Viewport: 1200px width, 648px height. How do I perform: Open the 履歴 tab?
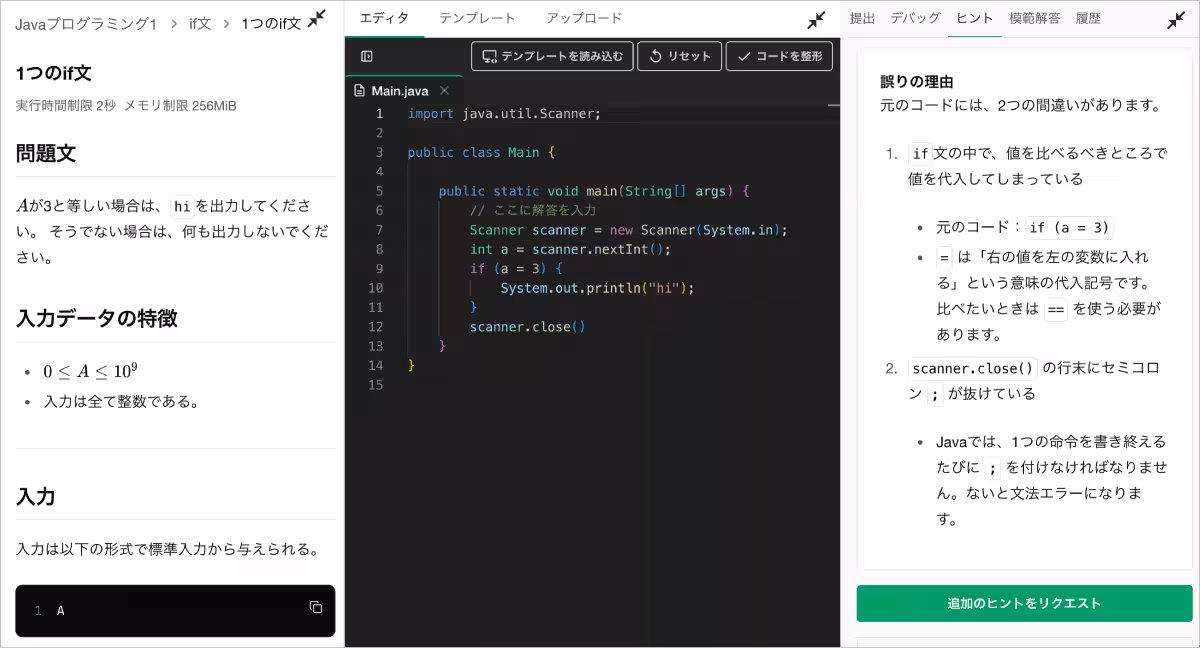[1088, 18]
